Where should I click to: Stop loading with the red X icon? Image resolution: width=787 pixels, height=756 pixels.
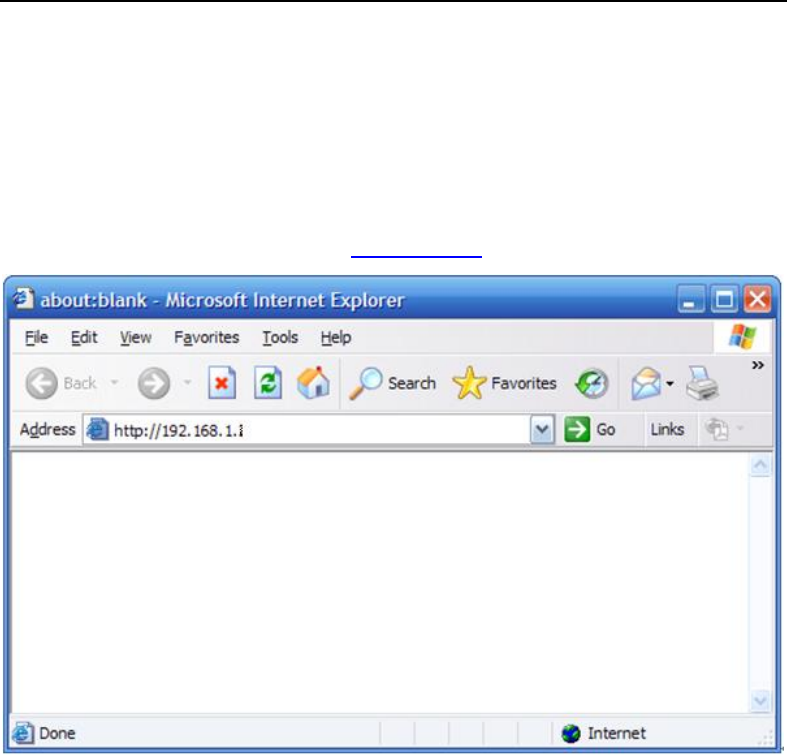pyautogui.click(x=222, y=384)
